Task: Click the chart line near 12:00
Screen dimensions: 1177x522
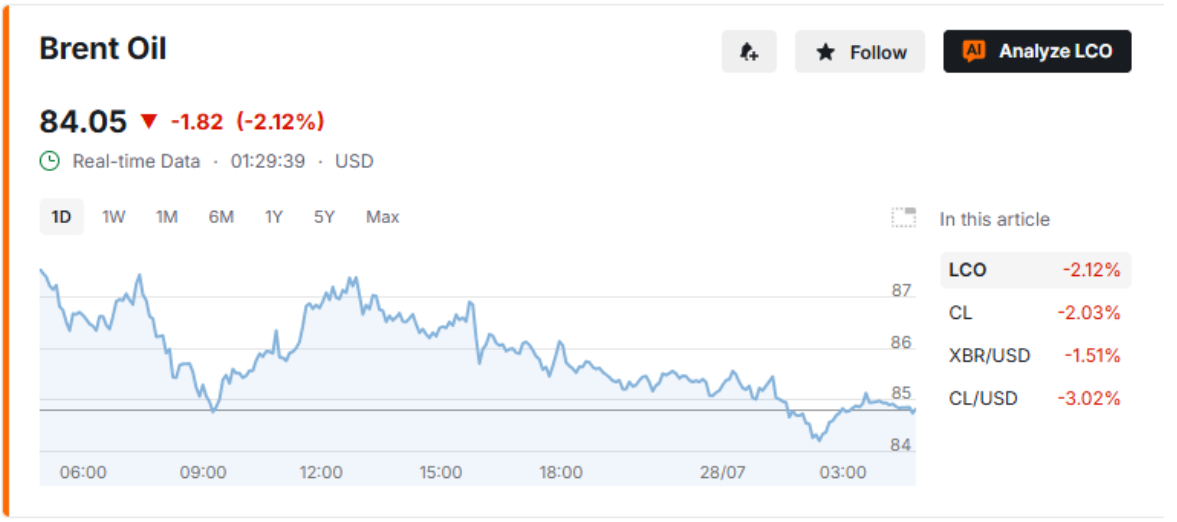Action: [x=321, y=300]
